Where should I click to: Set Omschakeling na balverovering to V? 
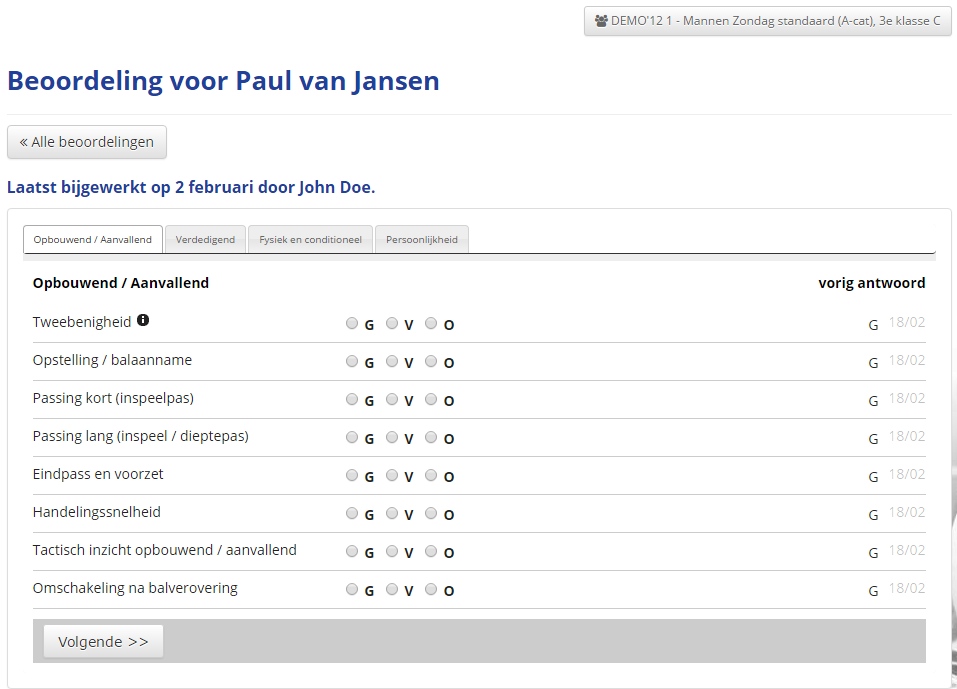[392, 589]
